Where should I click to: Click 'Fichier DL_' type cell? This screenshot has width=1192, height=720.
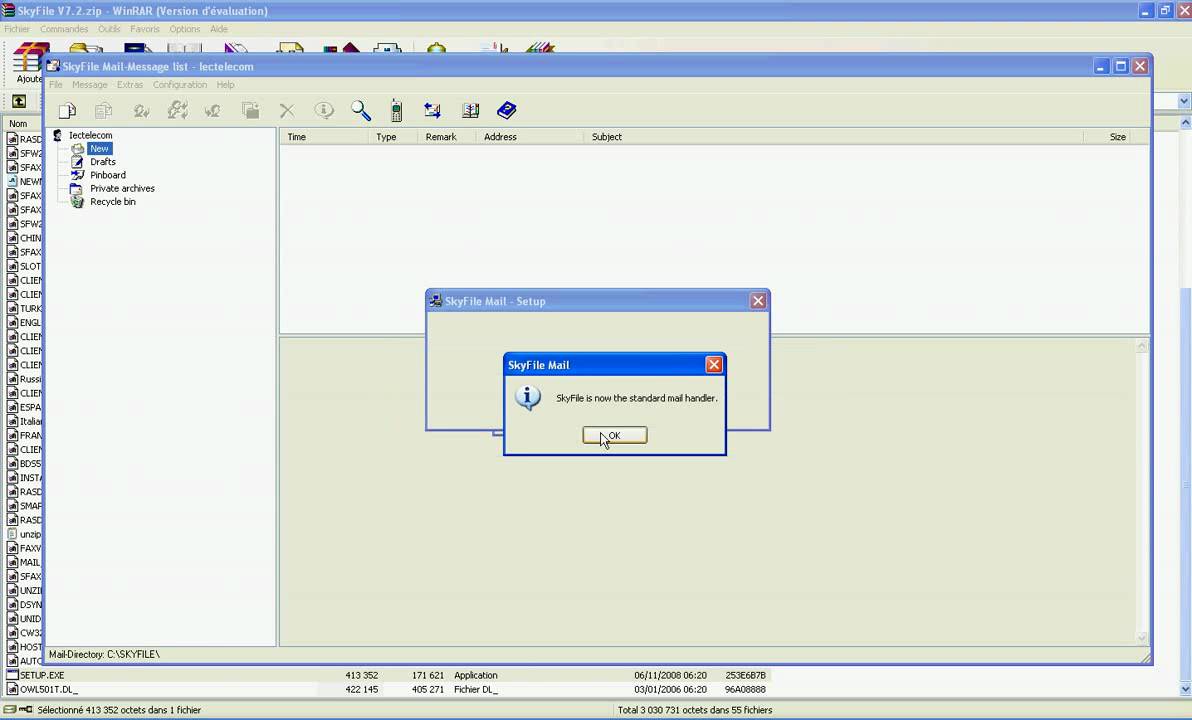(x=476, y=690)
